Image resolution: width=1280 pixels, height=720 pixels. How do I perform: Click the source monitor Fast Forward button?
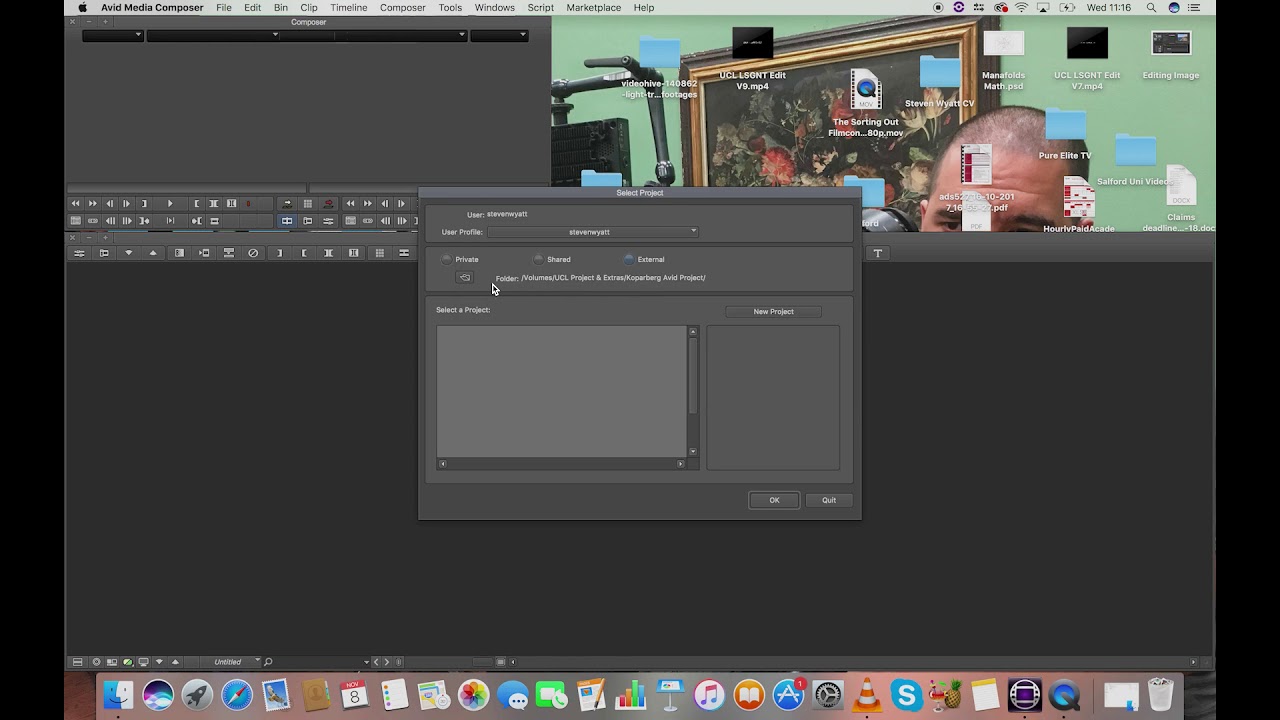click(93, 204)
